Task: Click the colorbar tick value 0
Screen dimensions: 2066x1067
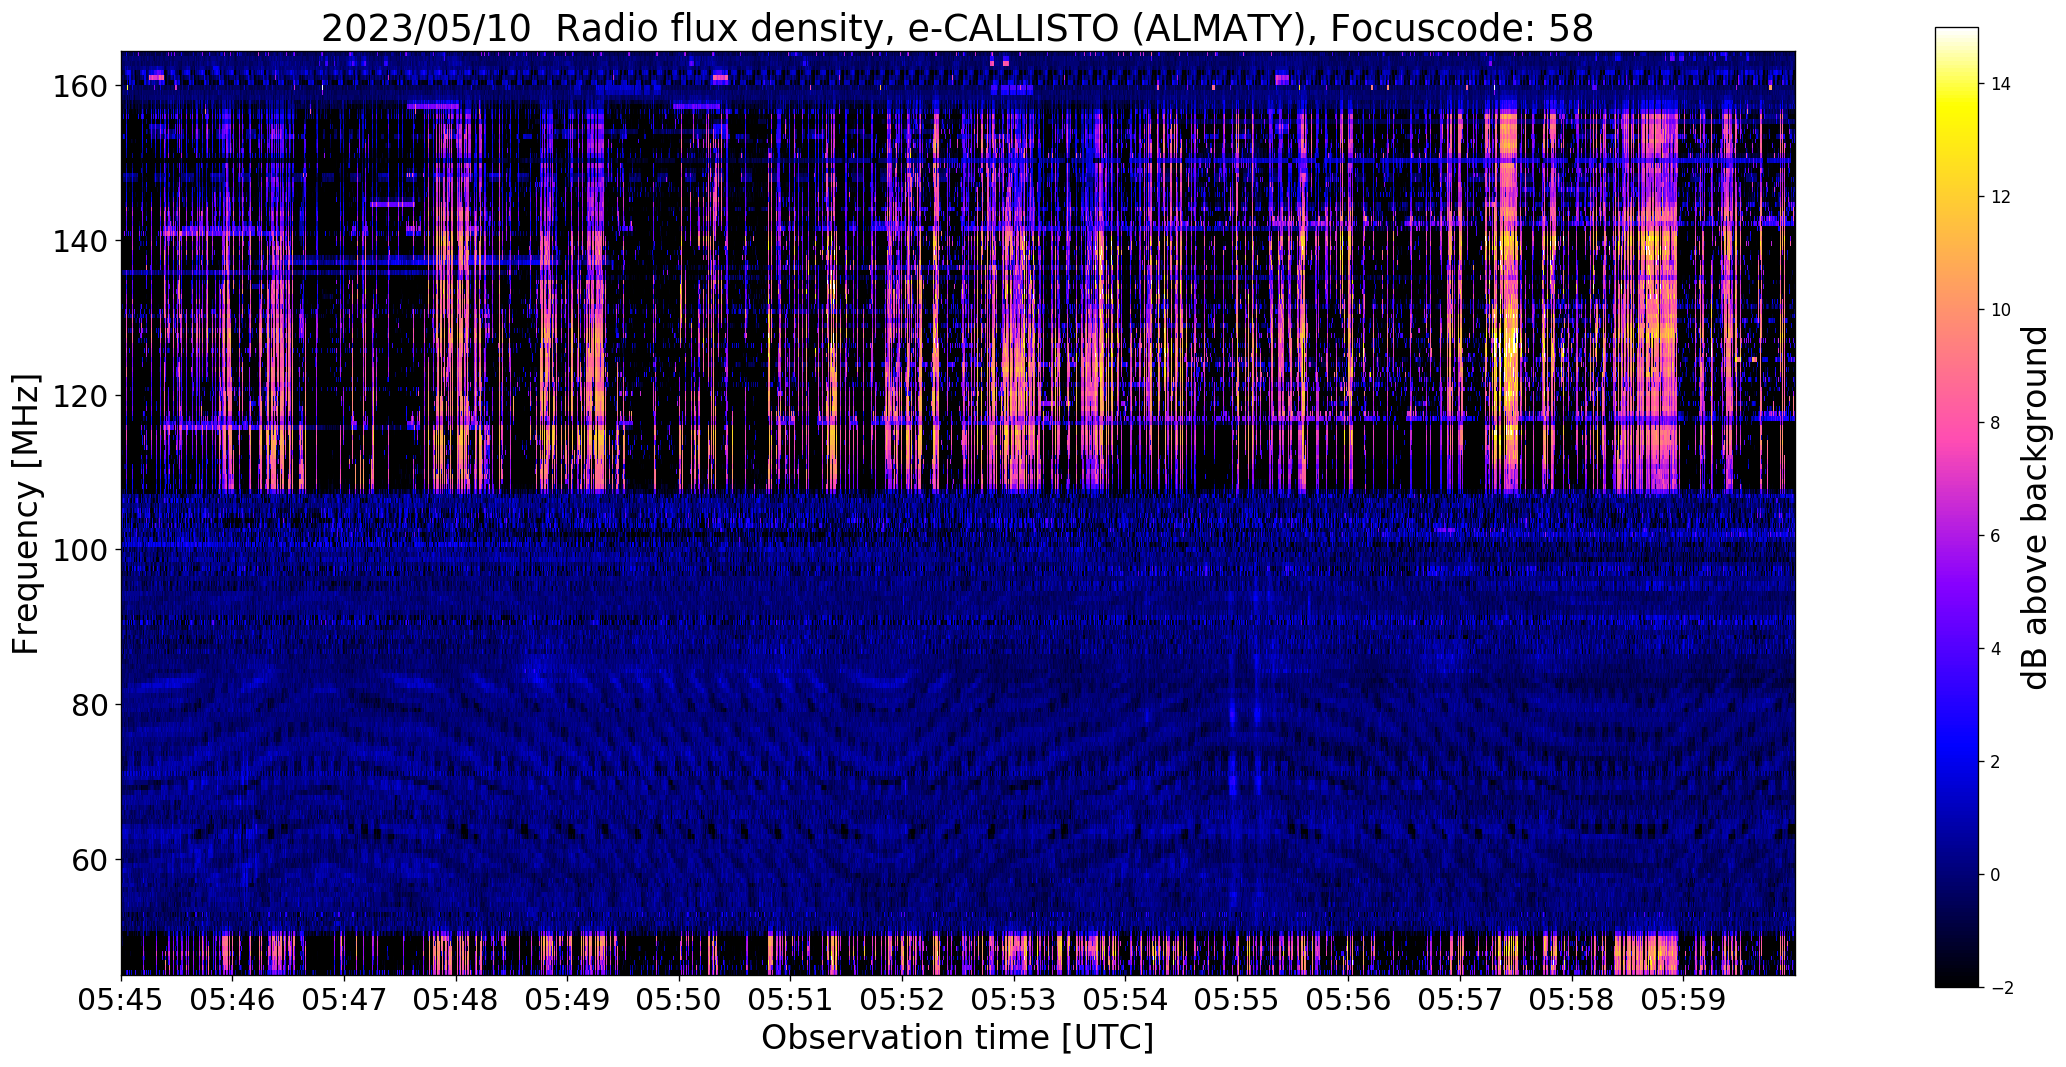Action: coord(1996,875)
